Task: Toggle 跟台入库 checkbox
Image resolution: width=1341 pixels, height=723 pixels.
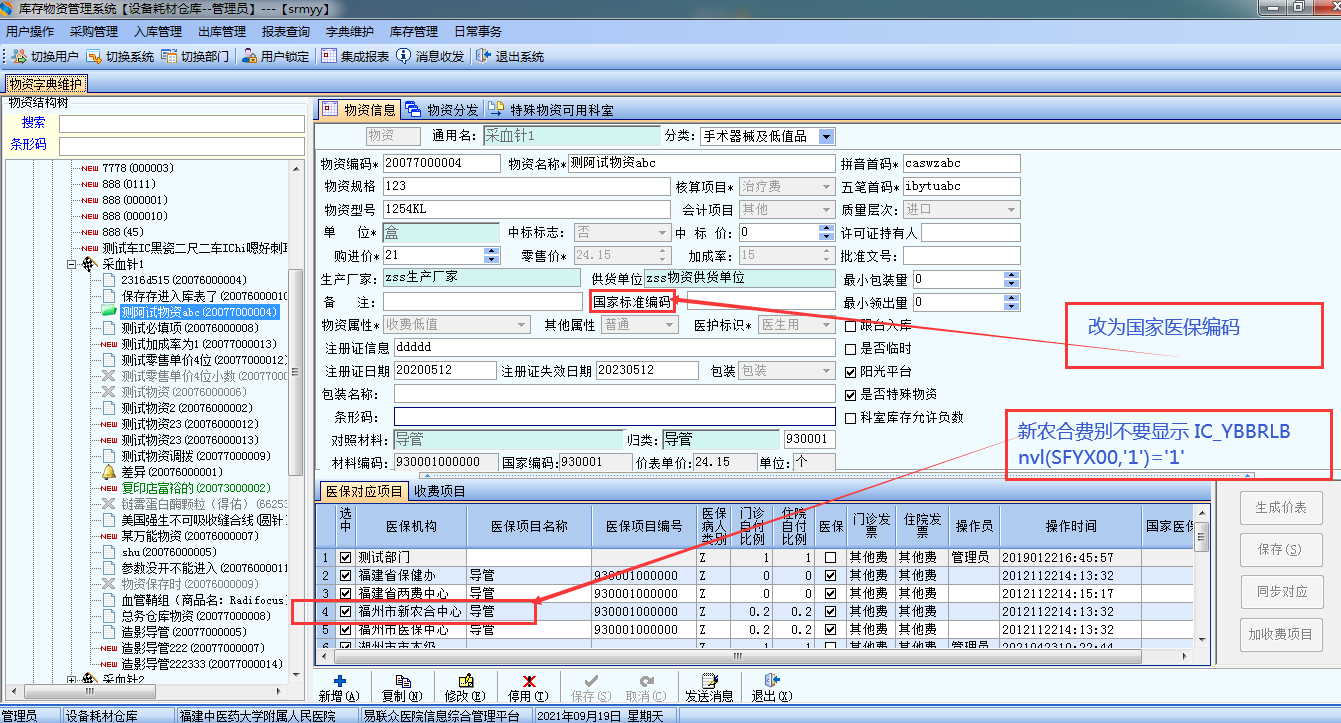Action: [851, 325]
